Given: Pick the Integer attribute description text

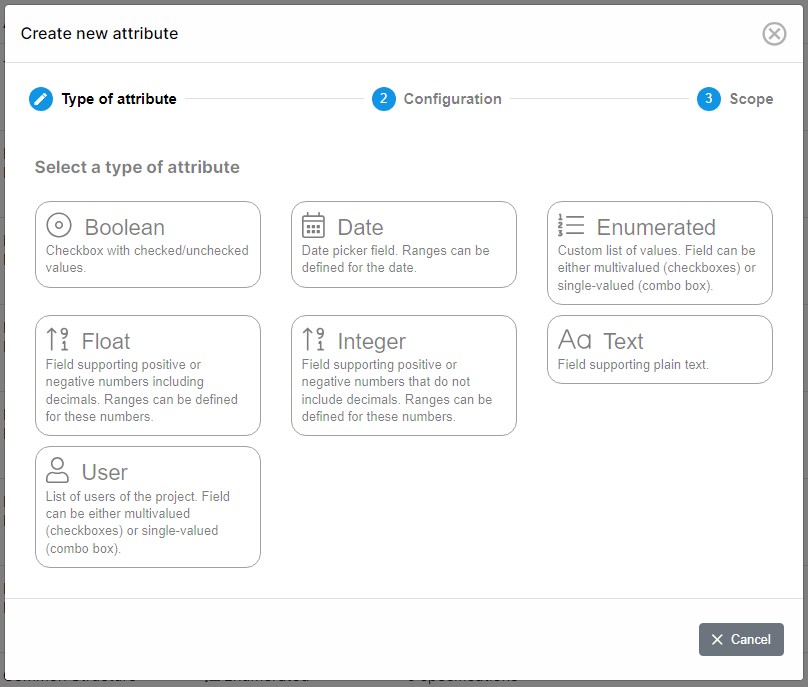Looking at the screenshot, I should coord(397,390).
